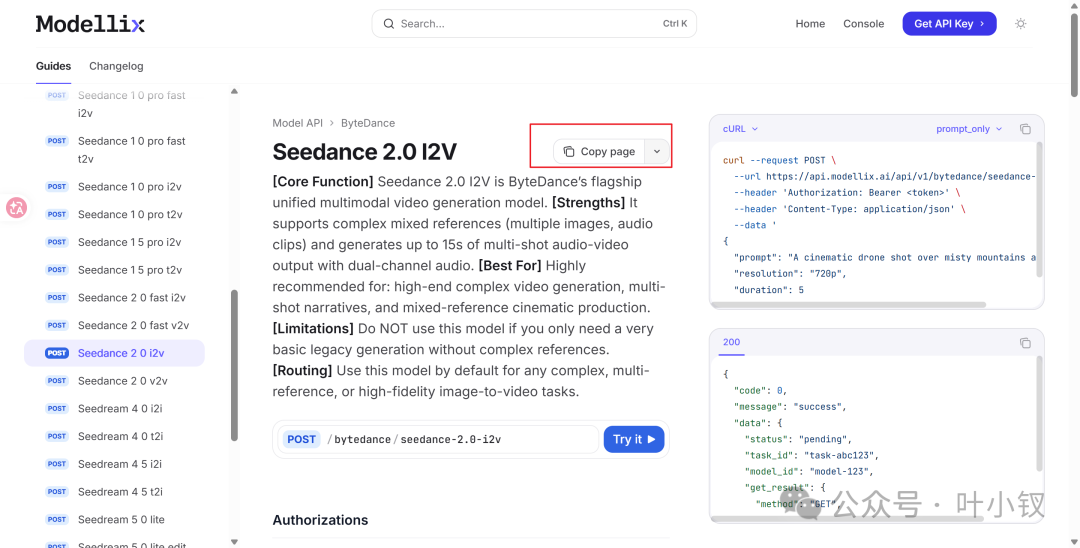This screenshot has height=548, width=1080.
Task: Click the Copy page button
Action: 599,151
